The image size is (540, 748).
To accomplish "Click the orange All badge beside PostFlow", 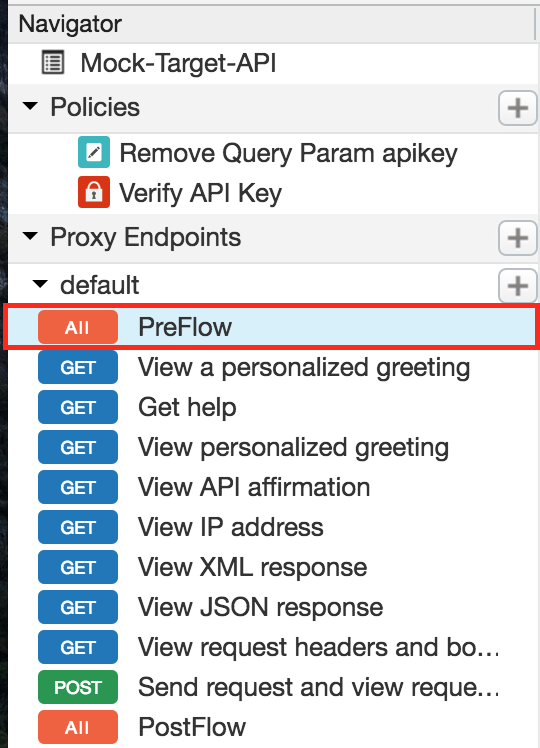I will (78, 727).
